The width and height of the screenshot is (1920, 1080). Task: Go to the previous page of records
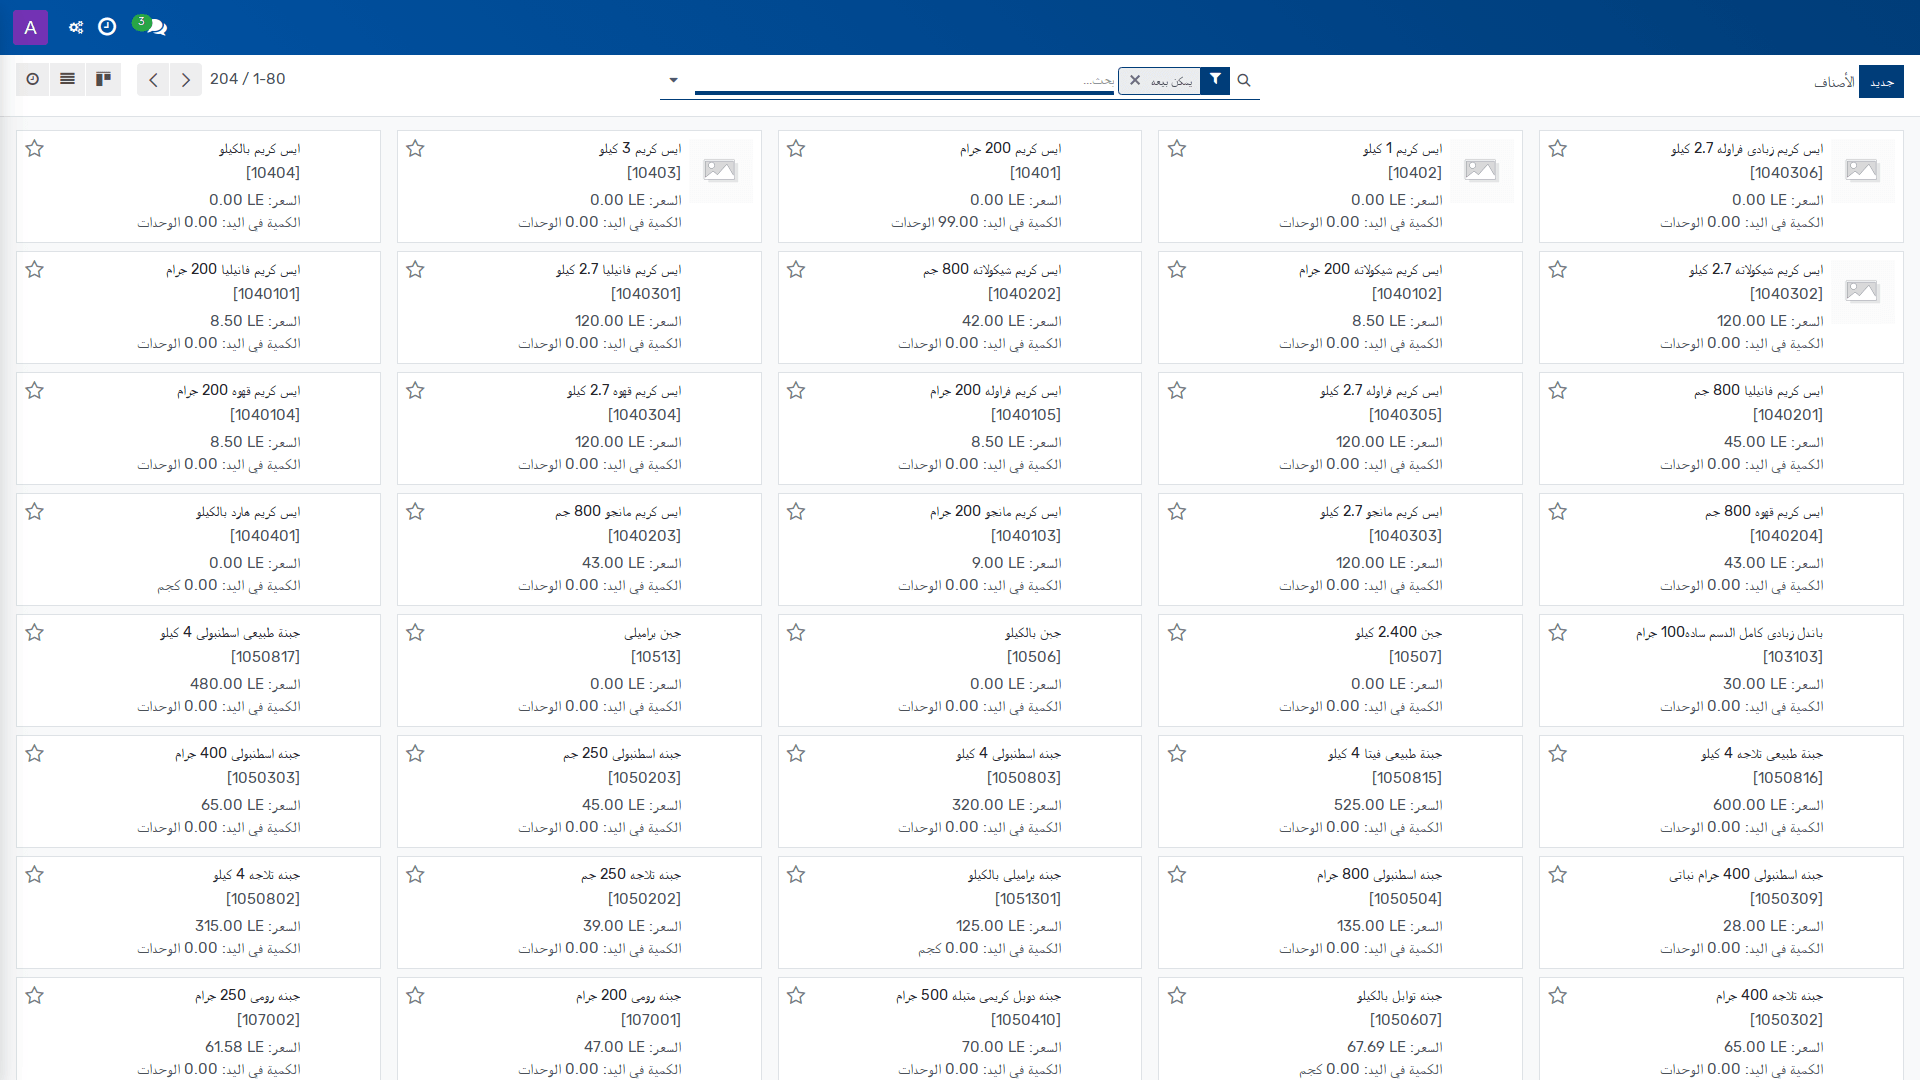coord(153,80)
